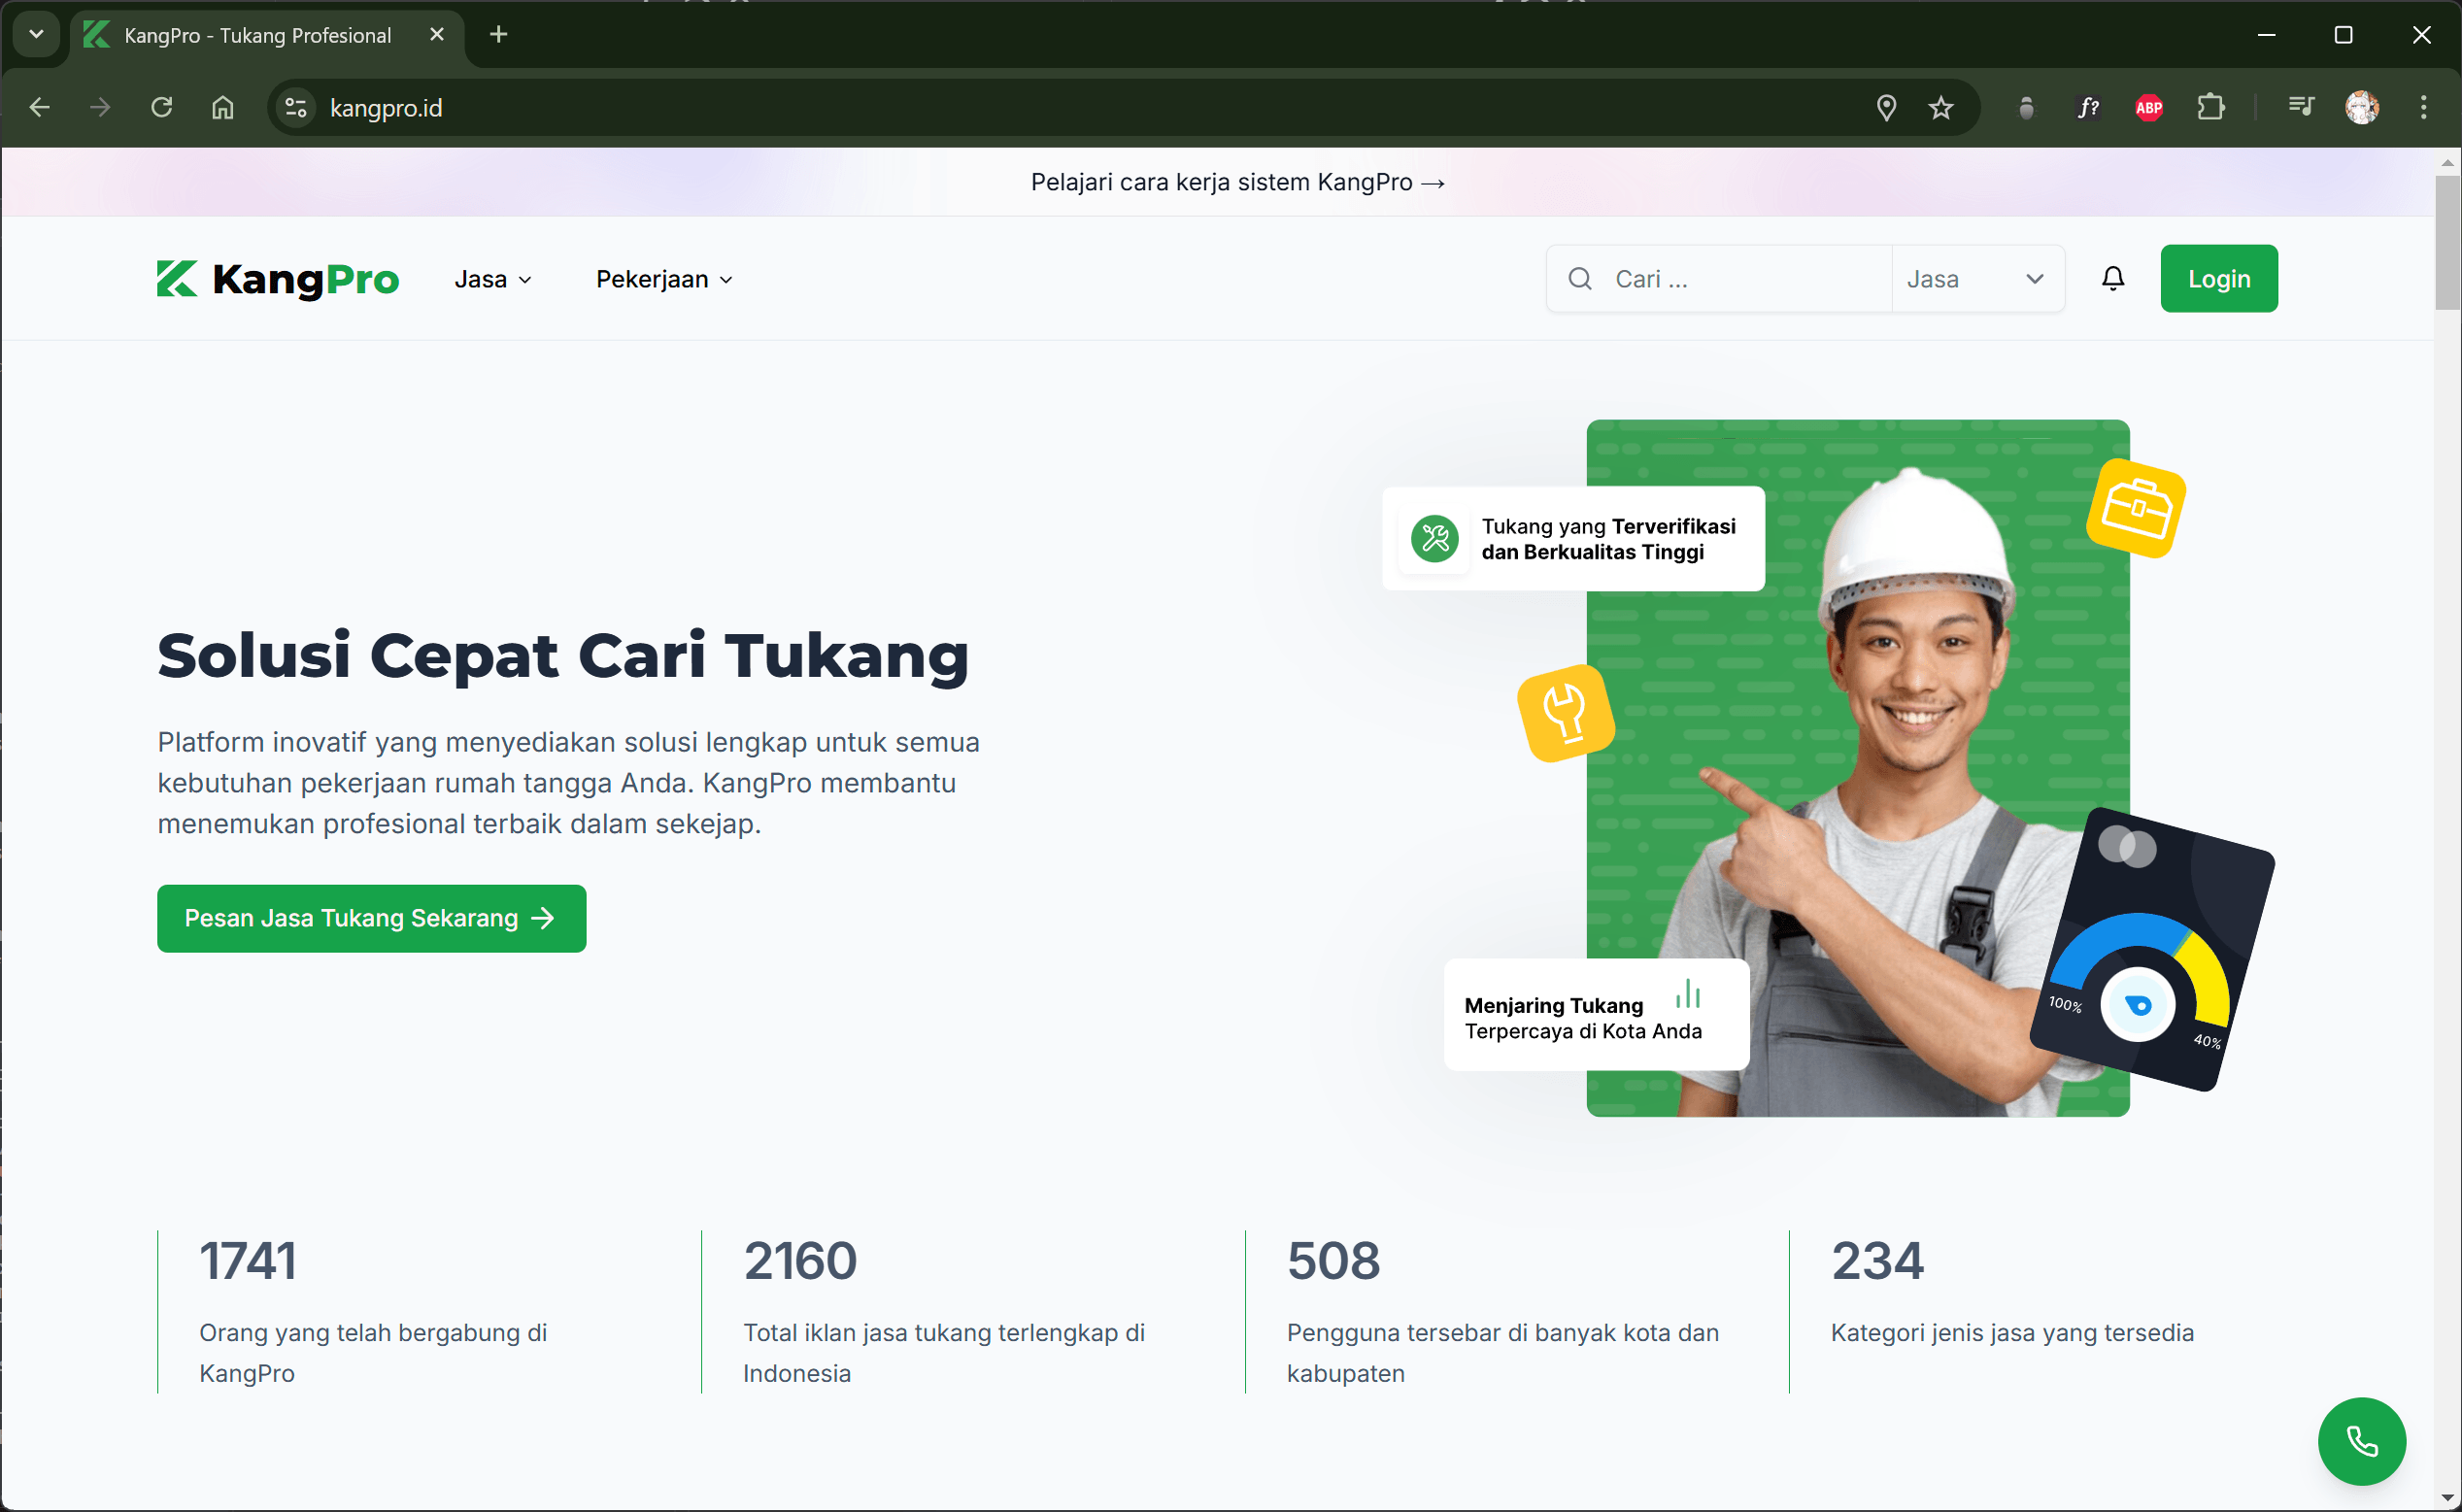
Task: Open Pelajari cara kerja sistem KangPro link
Action: click(1237, 182)
